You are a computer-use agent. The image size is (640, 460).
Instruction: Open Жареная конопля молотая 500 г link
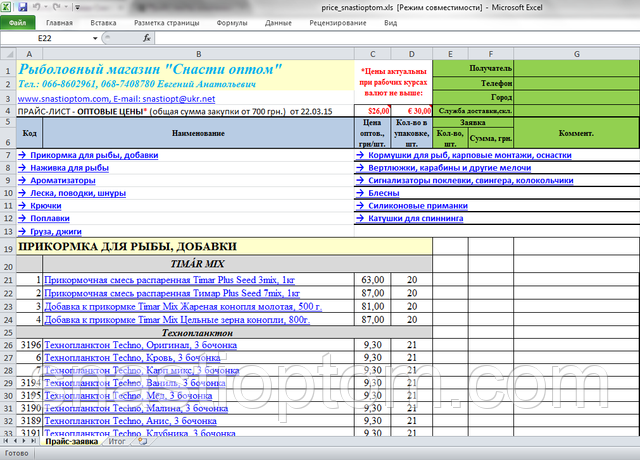tap(183, 307)
